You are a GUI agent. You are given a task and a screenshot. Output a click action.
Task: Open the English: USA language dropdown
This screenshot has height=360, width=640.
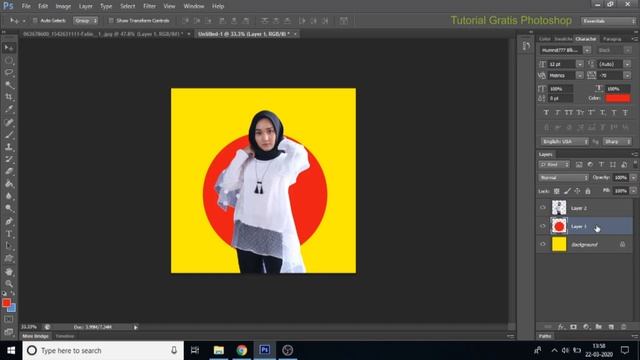point(564,142)
